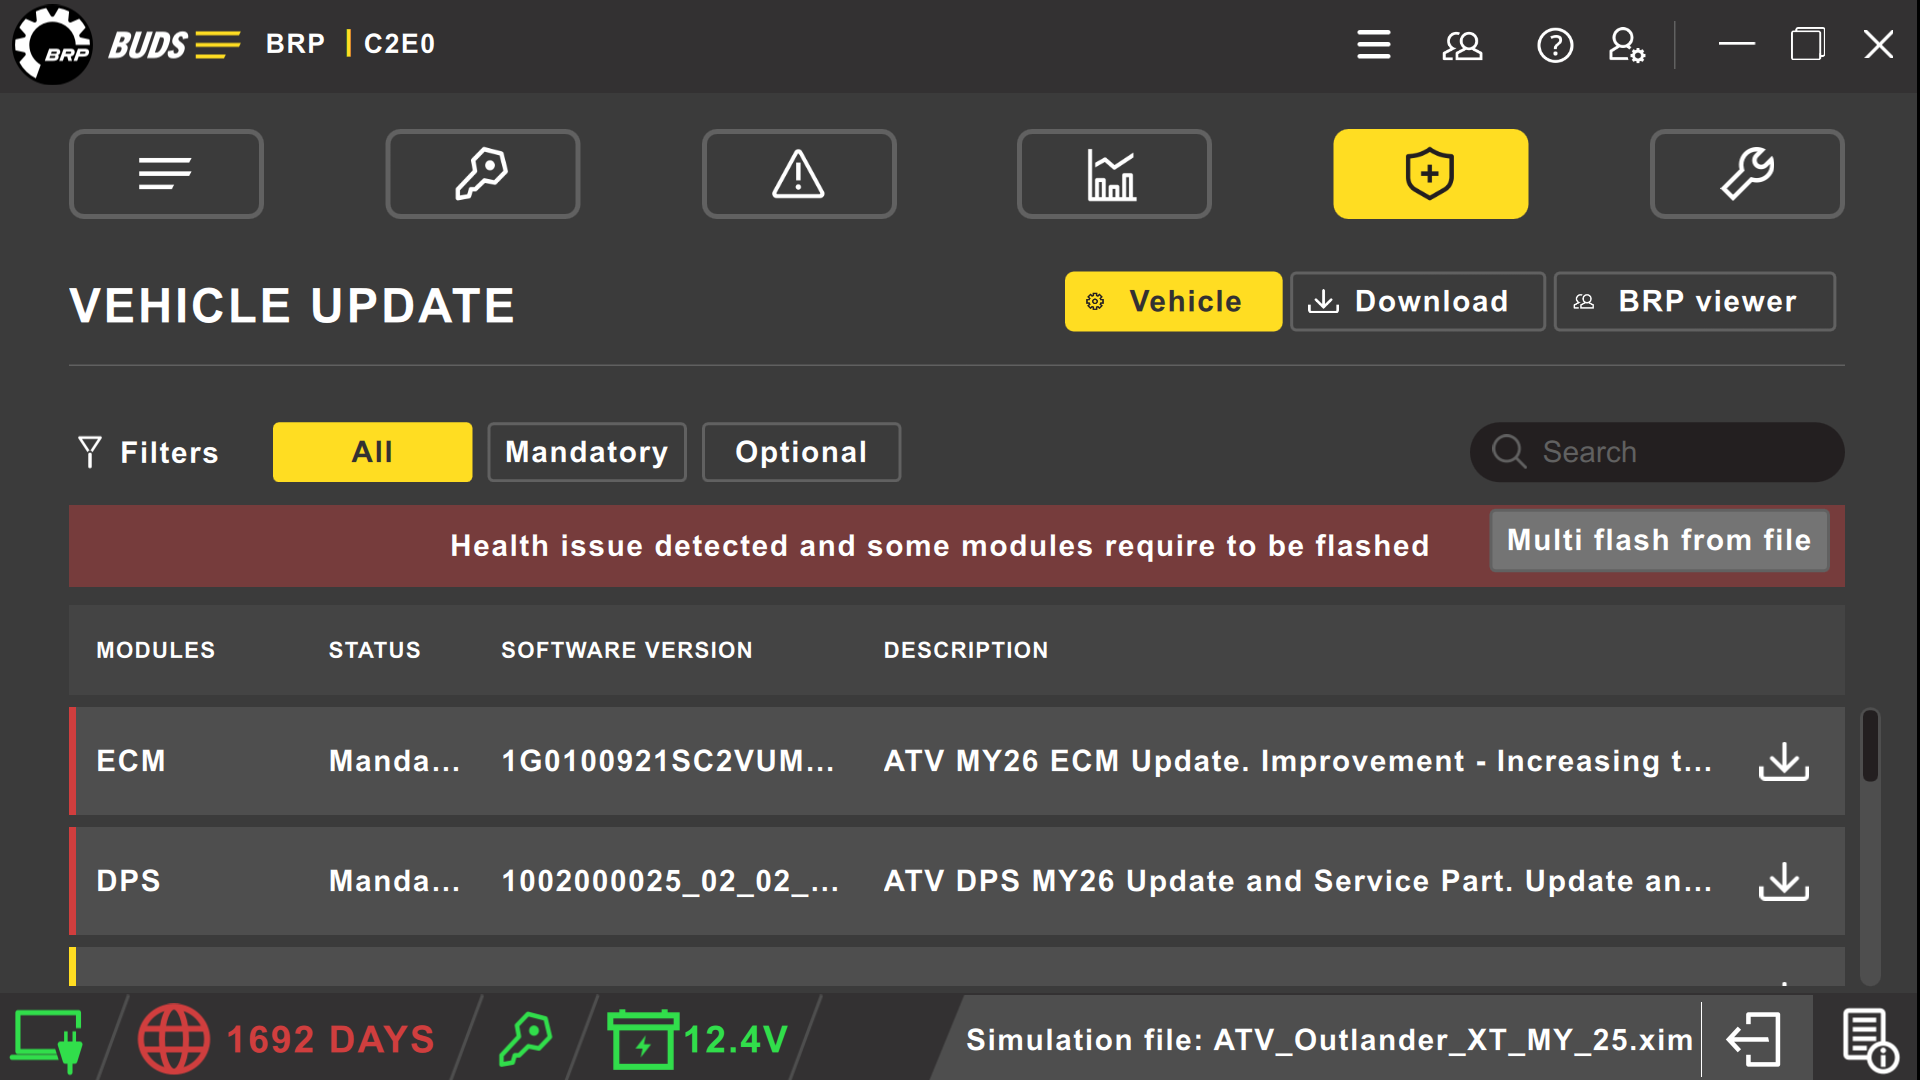Click the MODULES column header
The width and height of the screenshot is (1920, 1080).
[x=156, y=650]
